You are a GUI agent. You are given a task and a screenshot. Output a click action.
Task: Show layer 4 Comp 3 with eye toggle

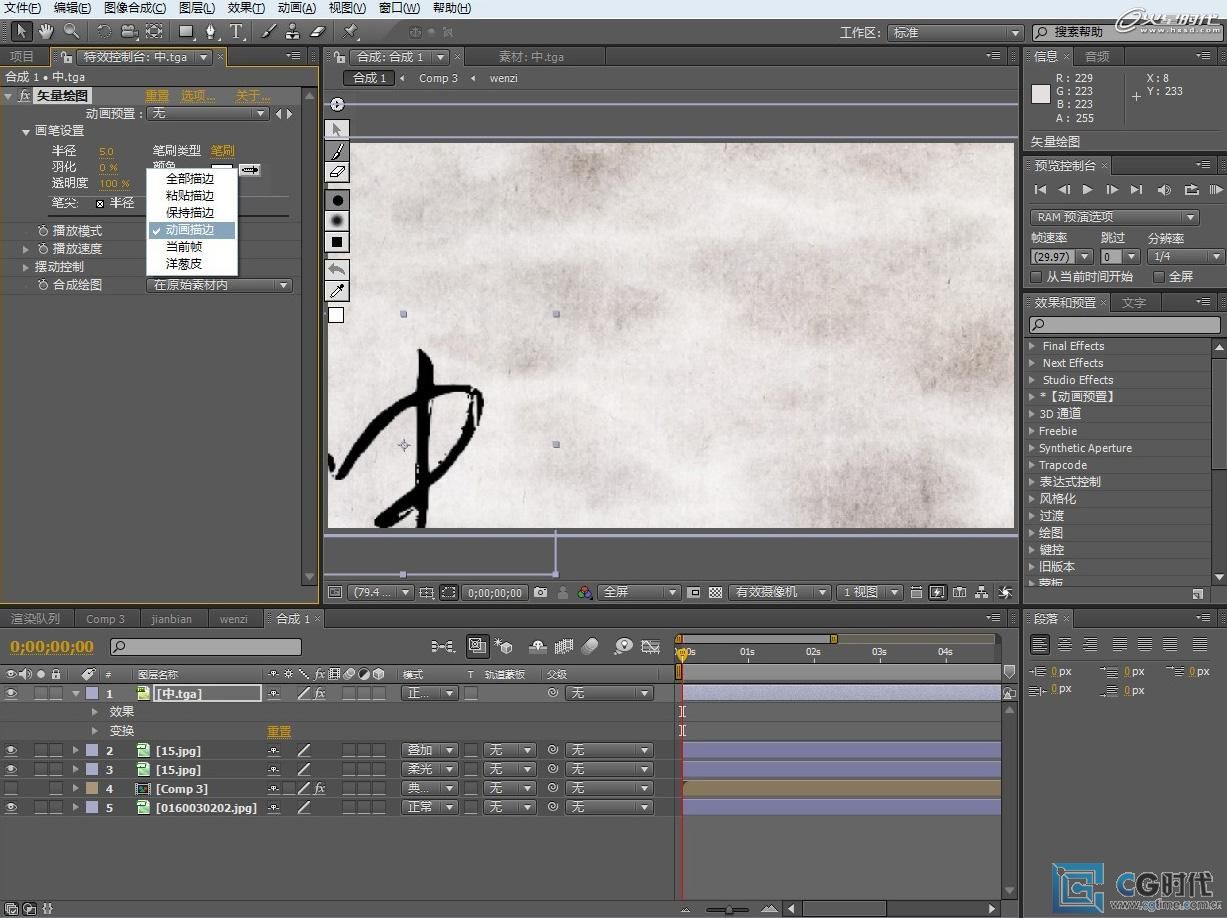click(11, 788)
